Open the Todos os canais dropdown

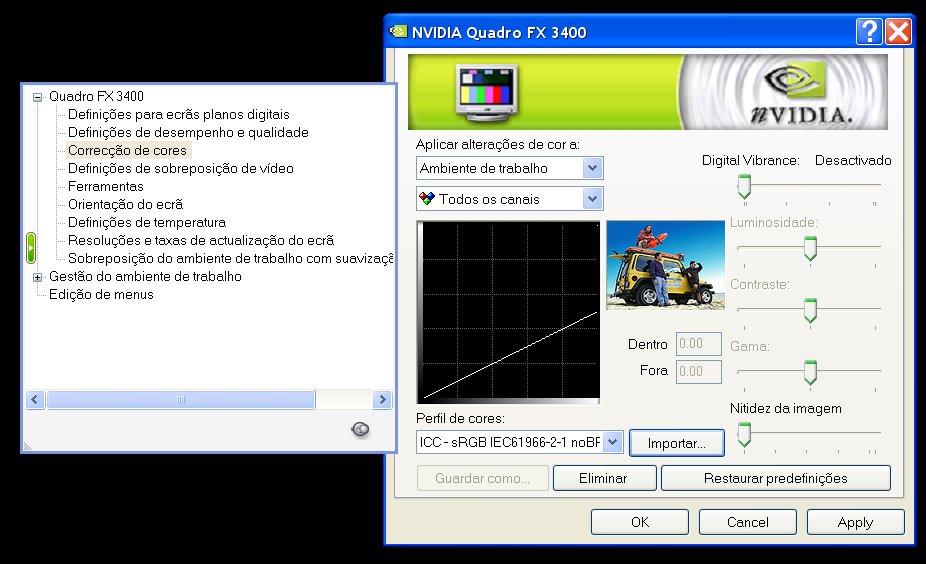coord(592,199)
